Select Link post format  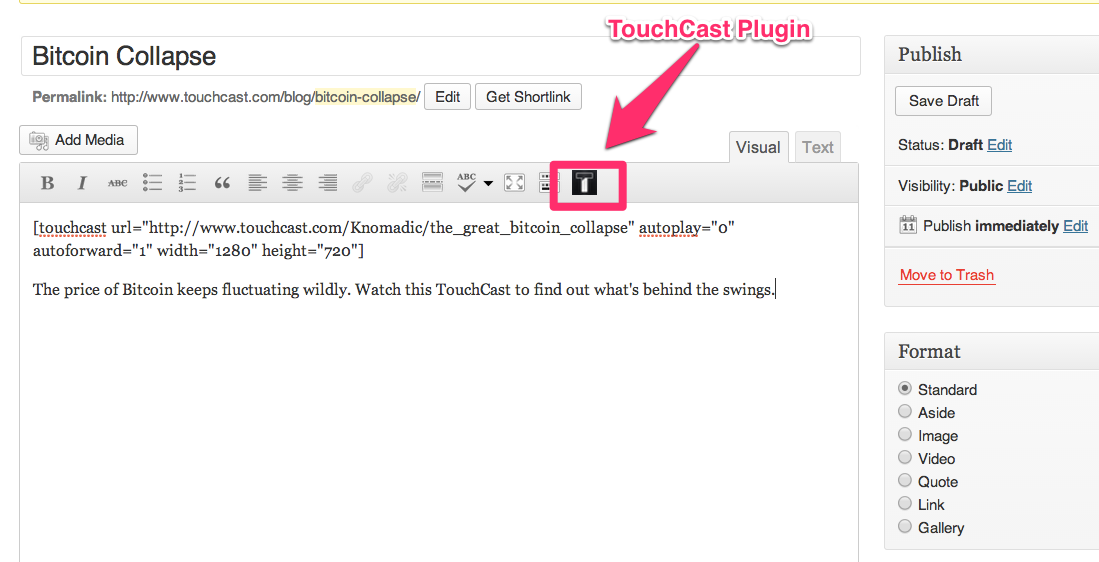(905, 504)
